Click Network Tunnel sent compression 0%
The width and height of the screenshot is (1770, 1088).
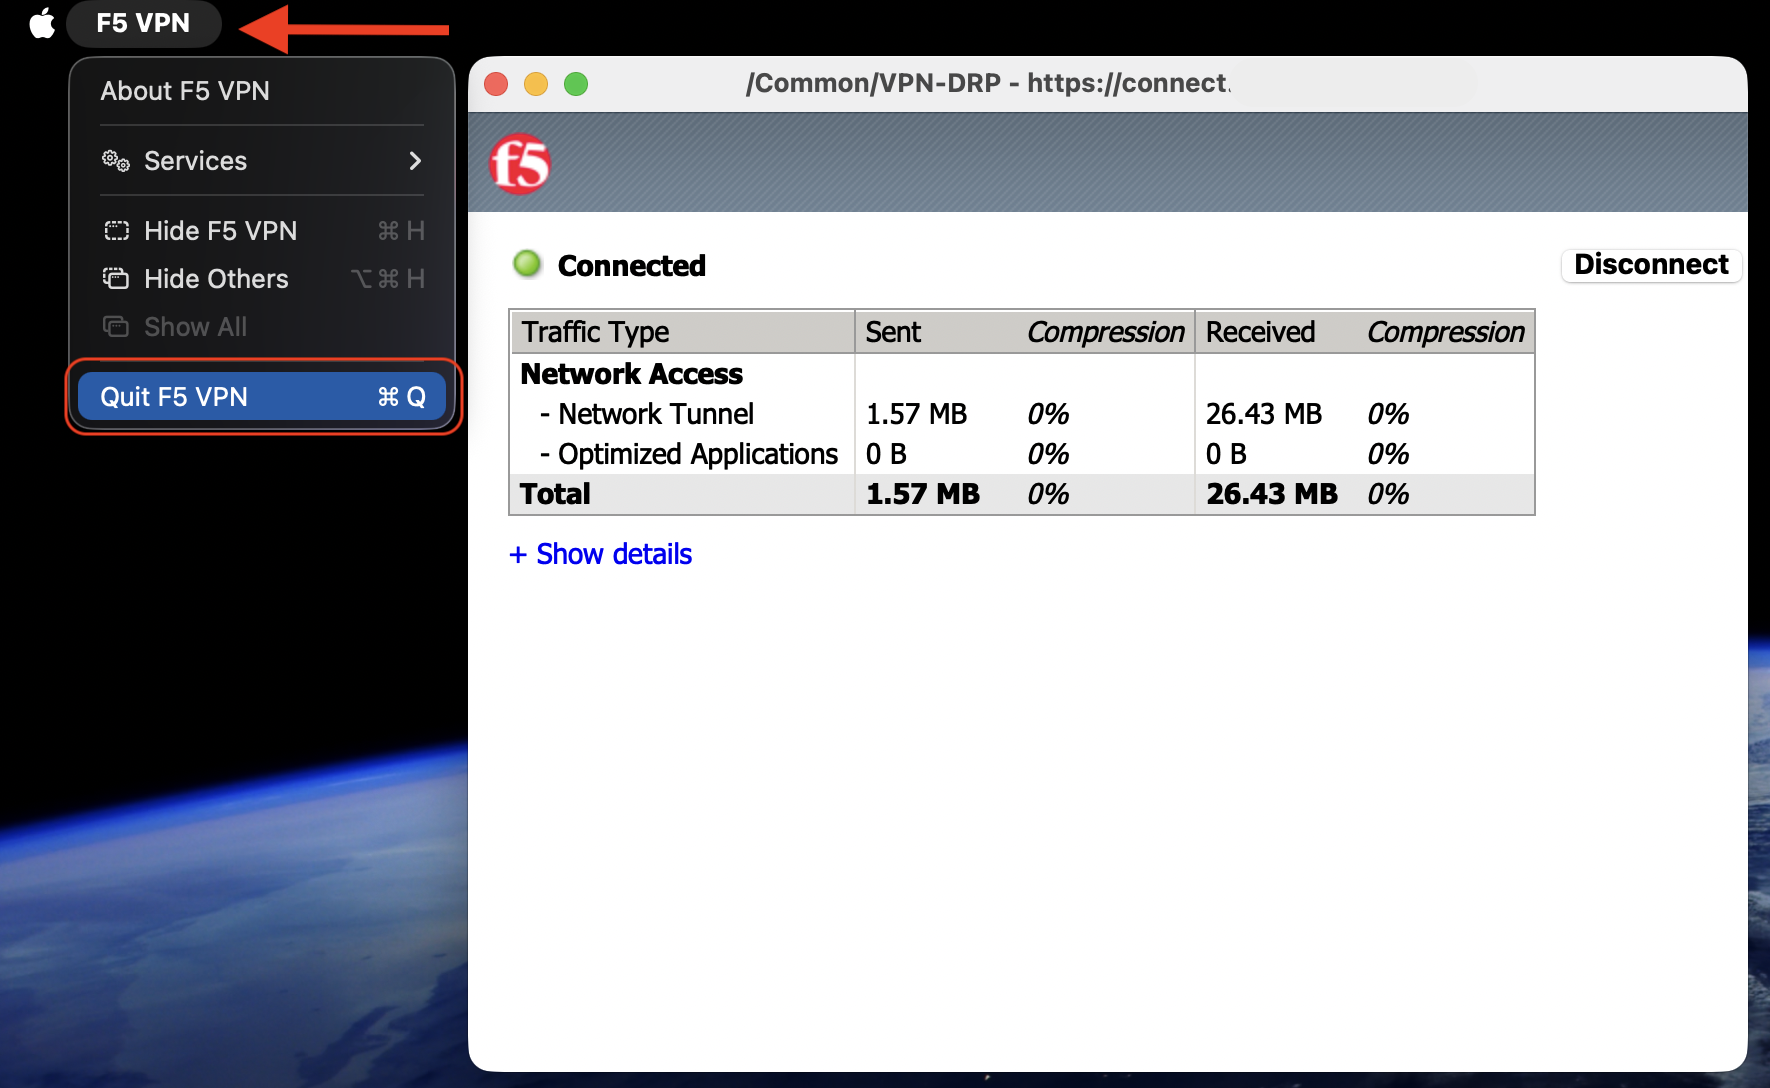[x=1048, y=414]
